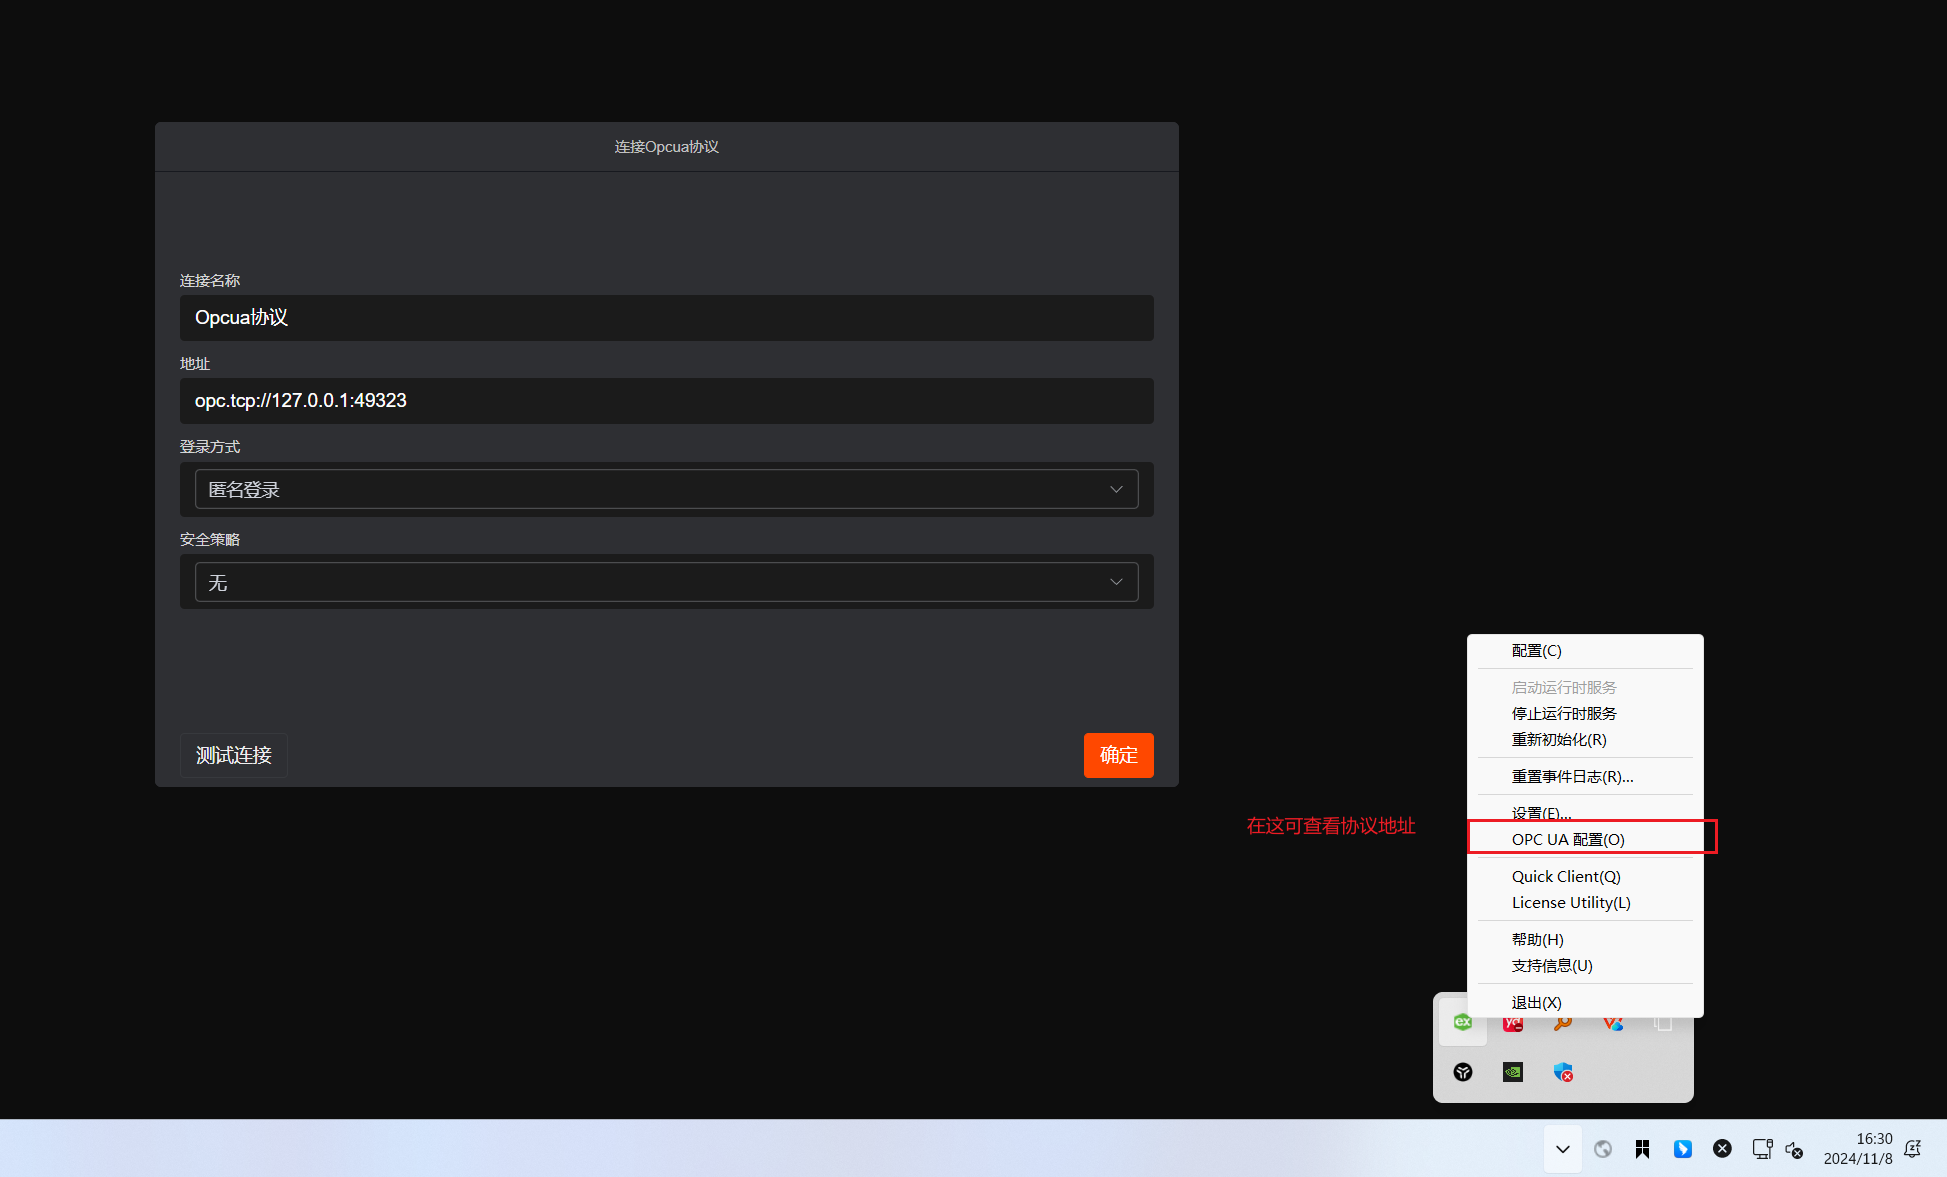The height and width of the screenshot is (1177, 1947).
Task: Open License Utility(L) from menu
Action: pos(1571,902)
